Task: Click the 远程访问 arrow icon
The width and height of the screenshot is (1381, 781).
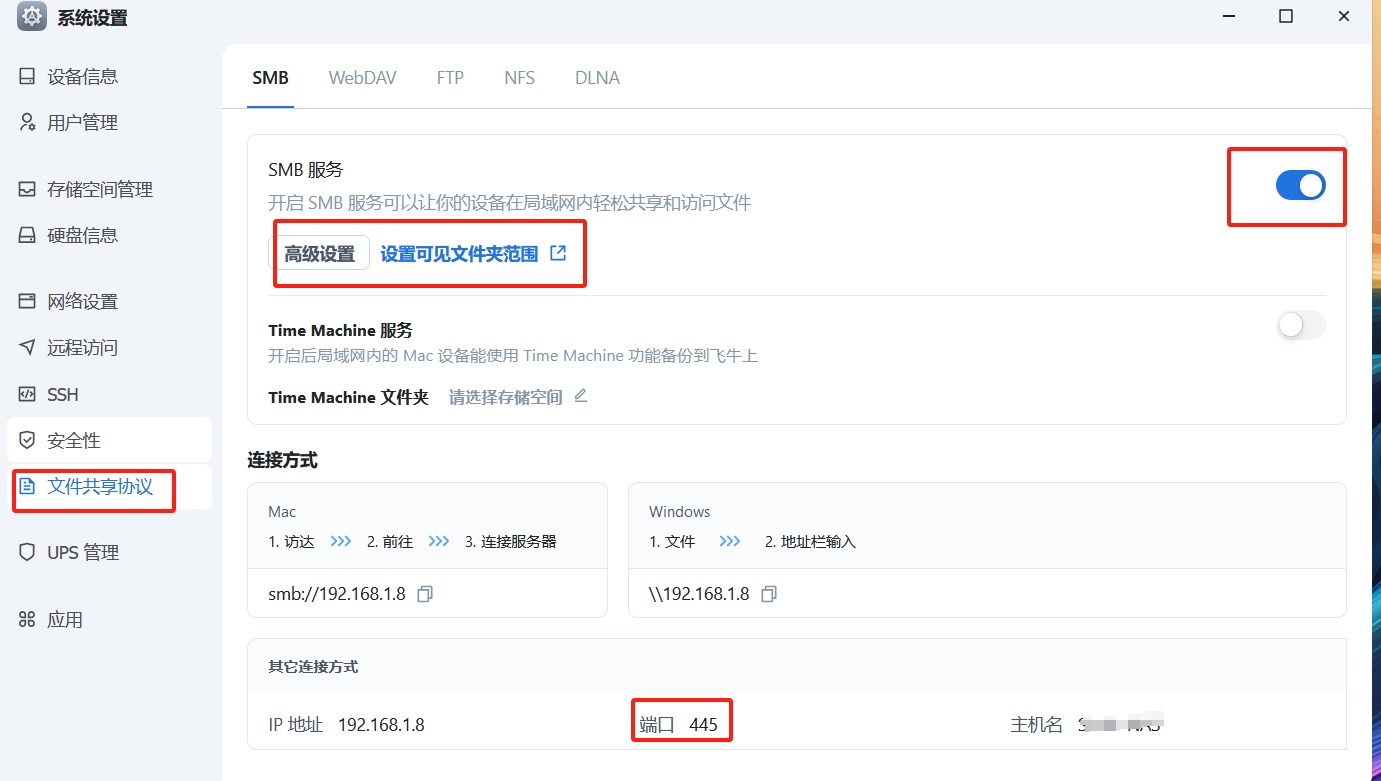Action: point(27,347)
